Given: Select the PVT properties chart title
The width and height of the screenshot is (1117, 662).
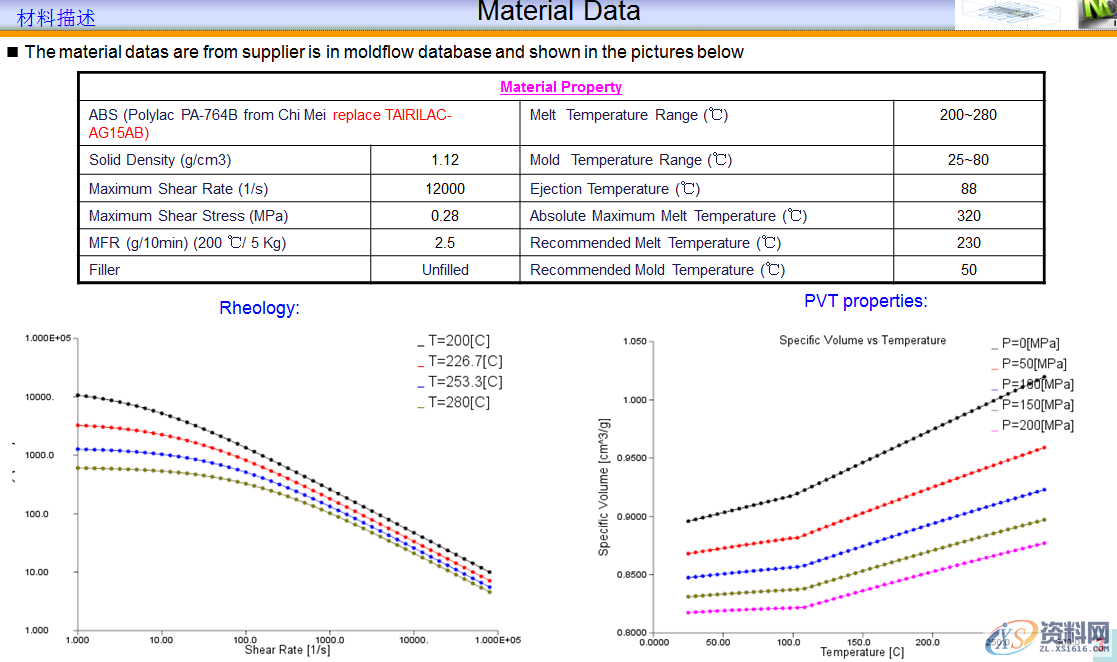Looking at the screenshot, I should click(865, 301).
